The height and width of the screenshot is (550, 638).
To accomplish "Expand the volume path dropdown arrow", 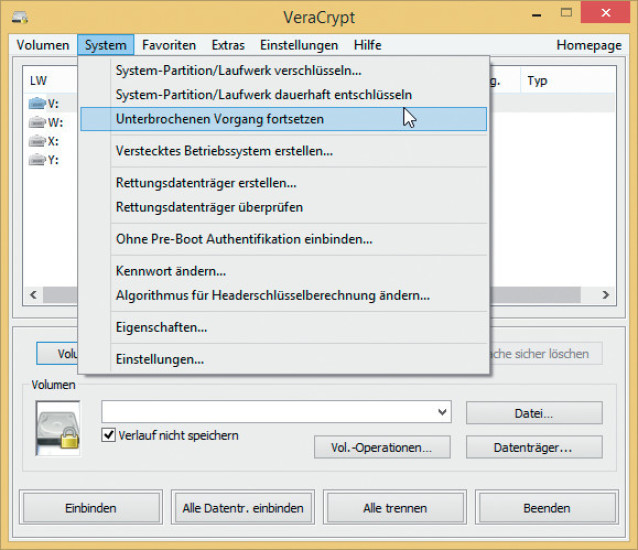I will click(442, 412).
